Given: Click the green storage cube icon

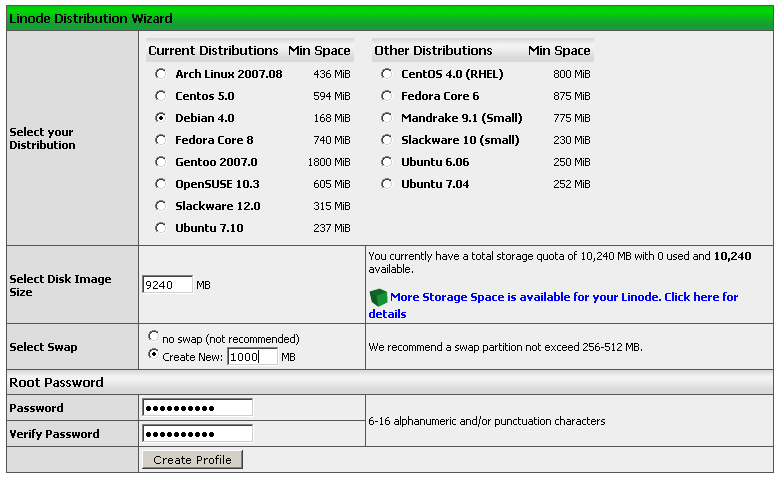Looking at the screenshot, I should coord(379,297).
